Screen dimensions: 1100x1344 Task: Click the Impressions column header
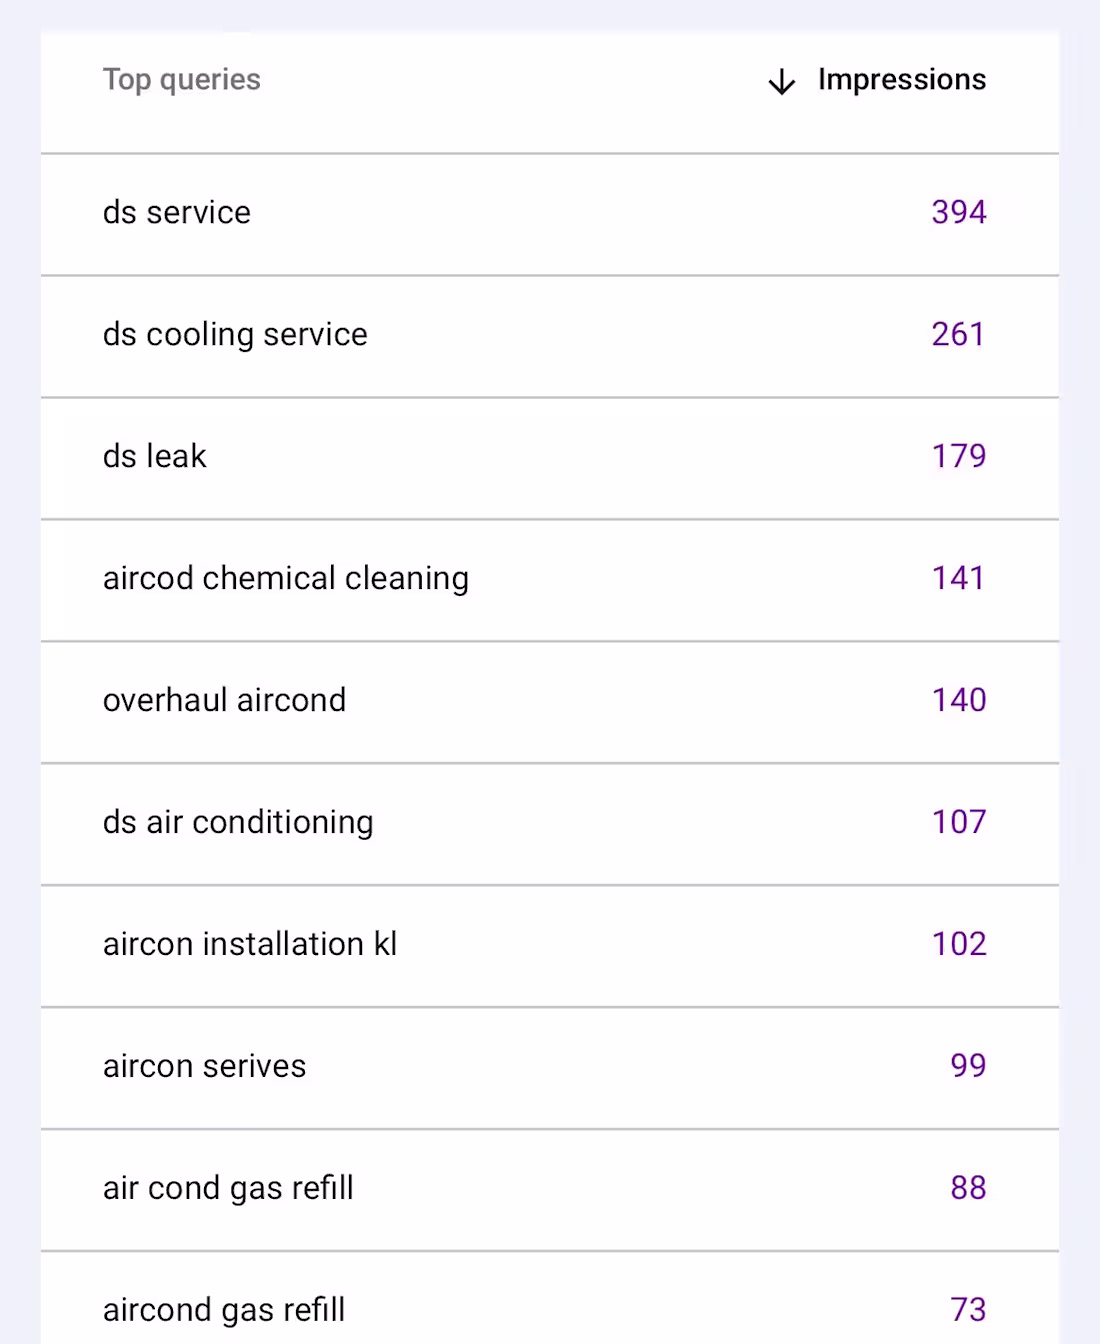[901, 79]
